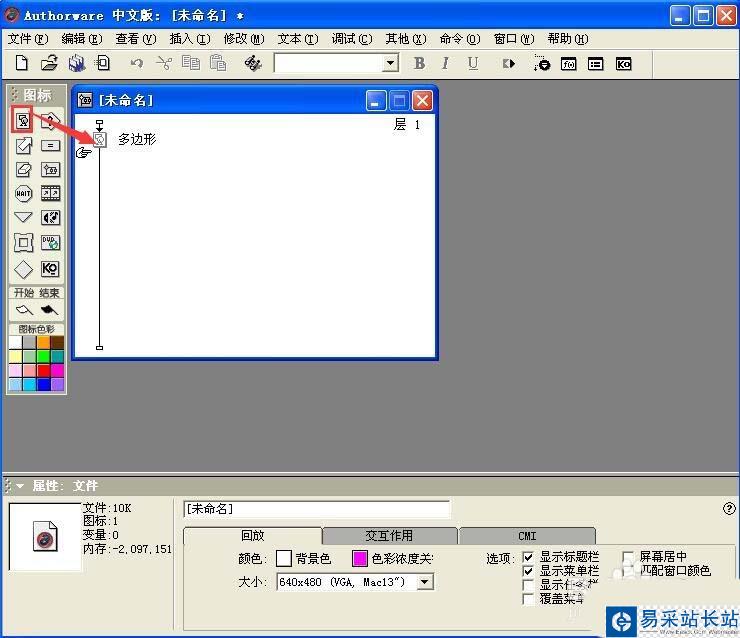The width and height of the screenshot is (740, 638).
Task: Click the Restart/run flow toolbar button
Action: click(x=509, y=63)
